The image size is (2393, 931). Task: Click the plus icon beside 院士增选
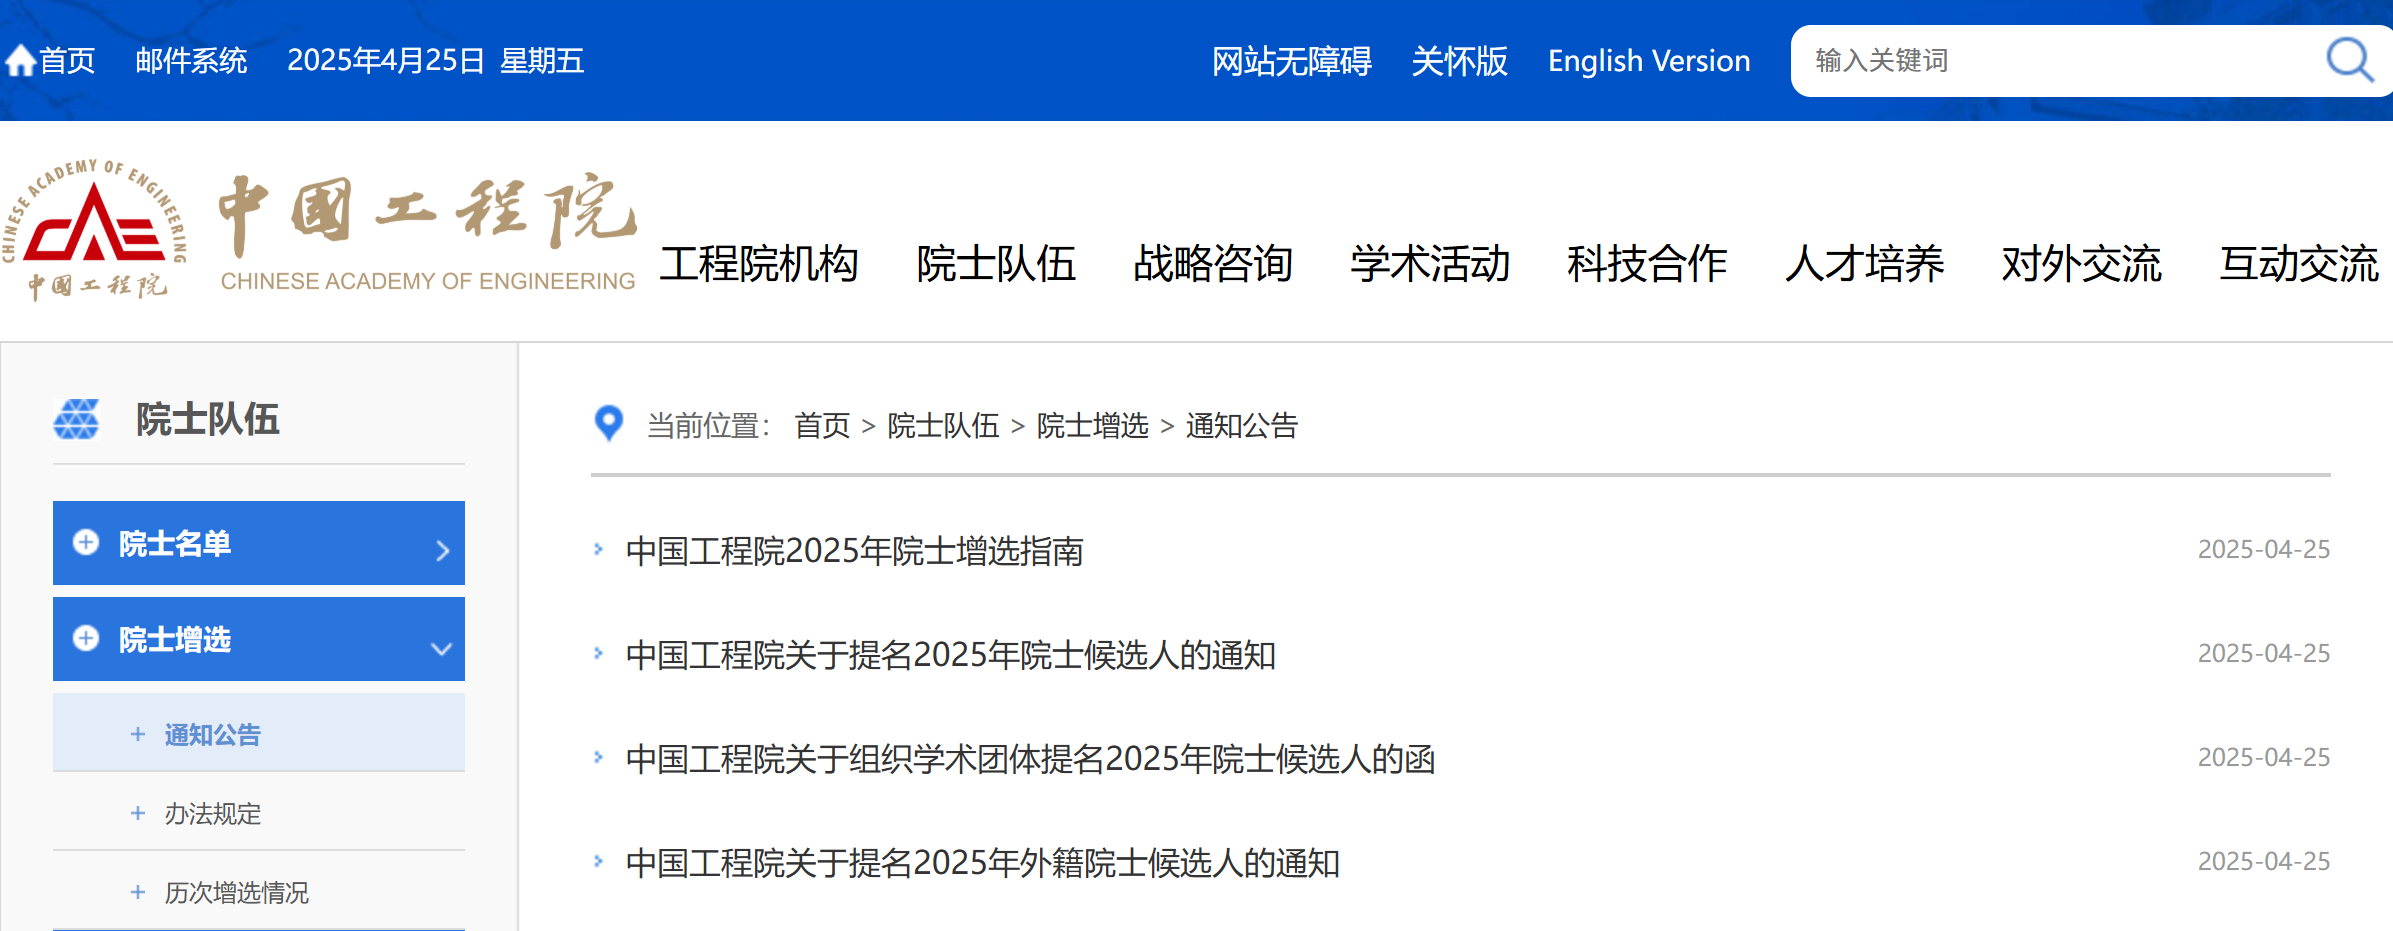pyautogui.click(x=86, y=638)
